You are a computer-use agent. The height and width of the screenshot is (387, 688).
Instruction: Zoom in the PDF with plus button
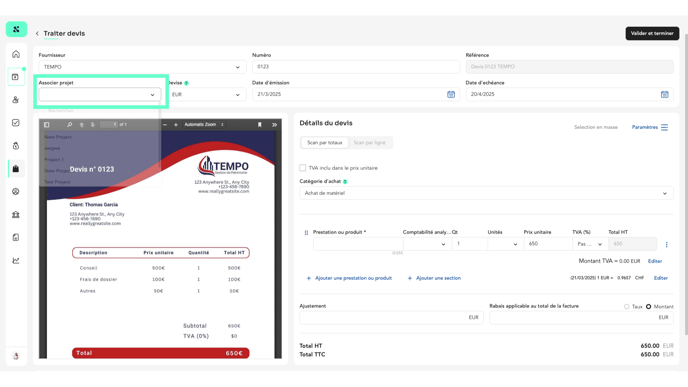pos(176,125)
